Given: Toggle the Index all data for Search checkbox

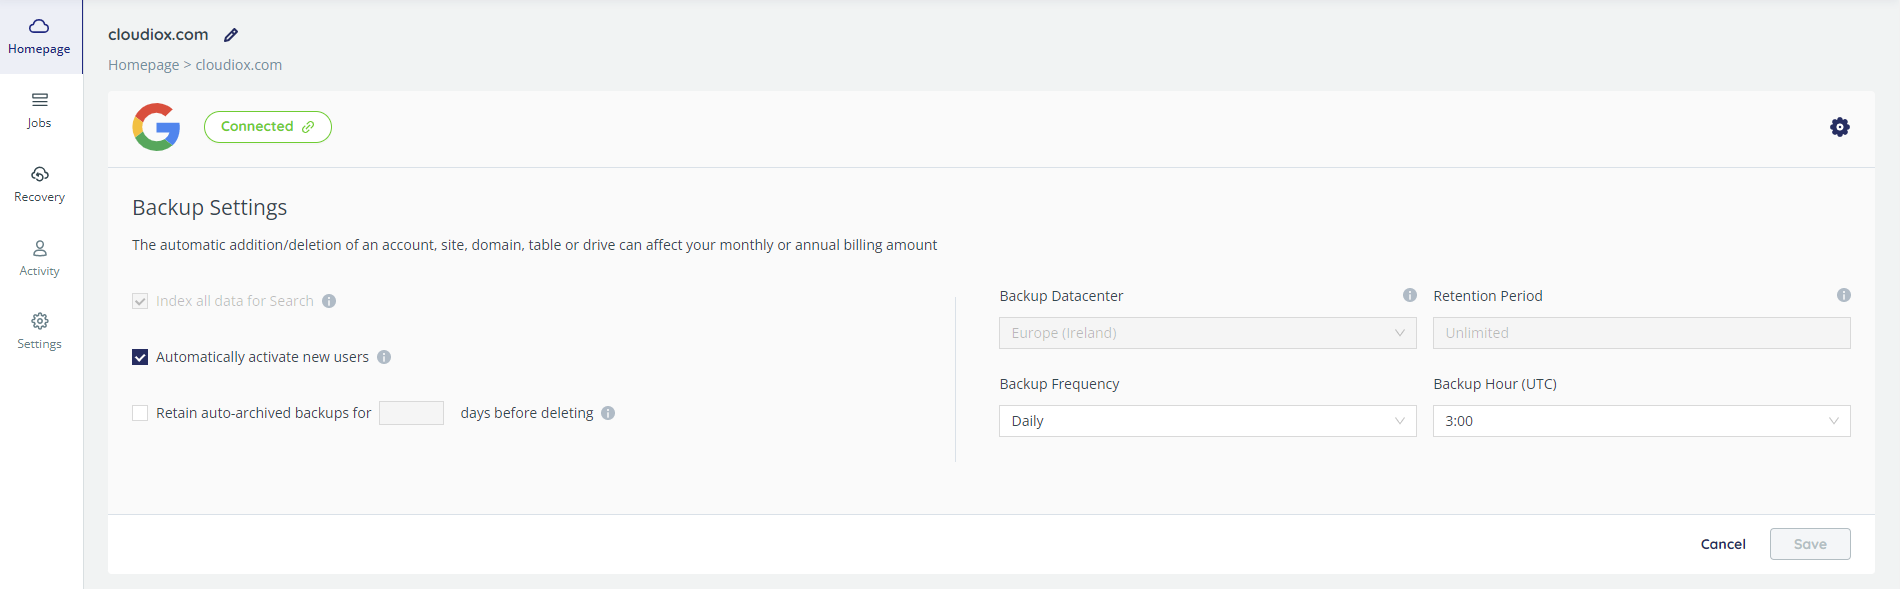Looking at the screenshot, I should (140, 301).
